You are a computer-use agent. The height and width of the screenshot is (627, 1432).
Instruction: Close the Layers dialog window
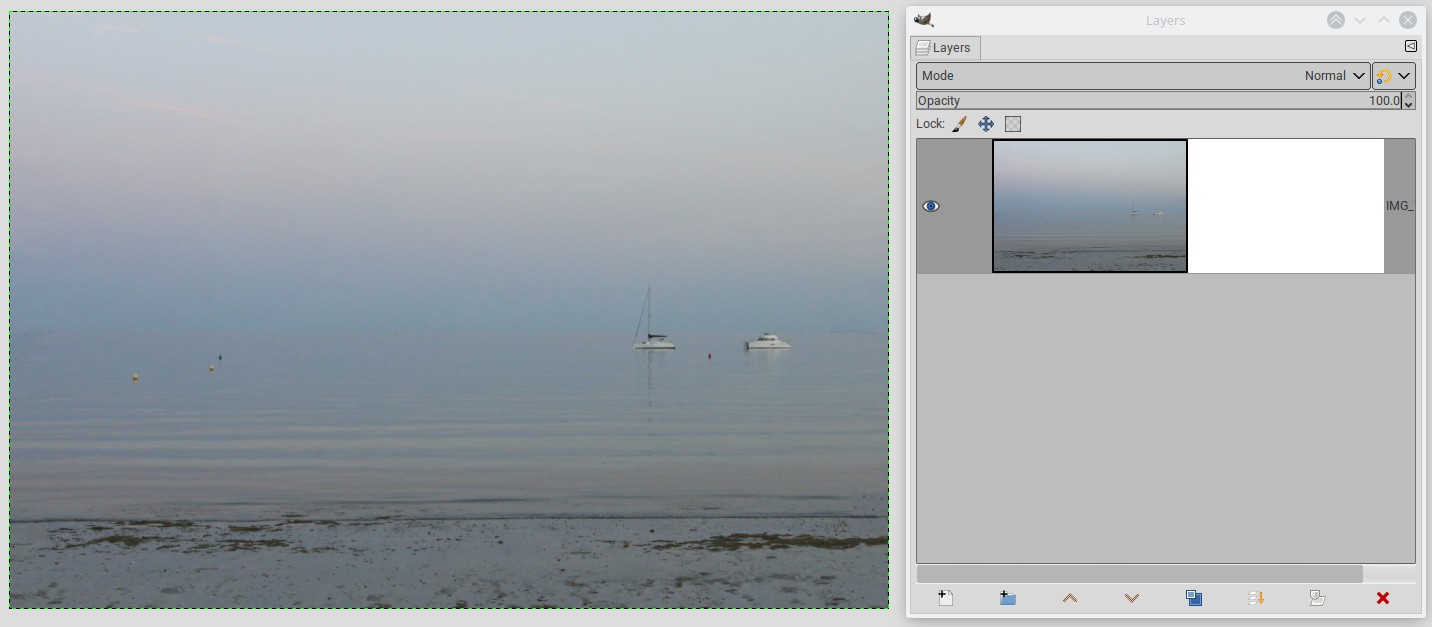[1408, 20]
